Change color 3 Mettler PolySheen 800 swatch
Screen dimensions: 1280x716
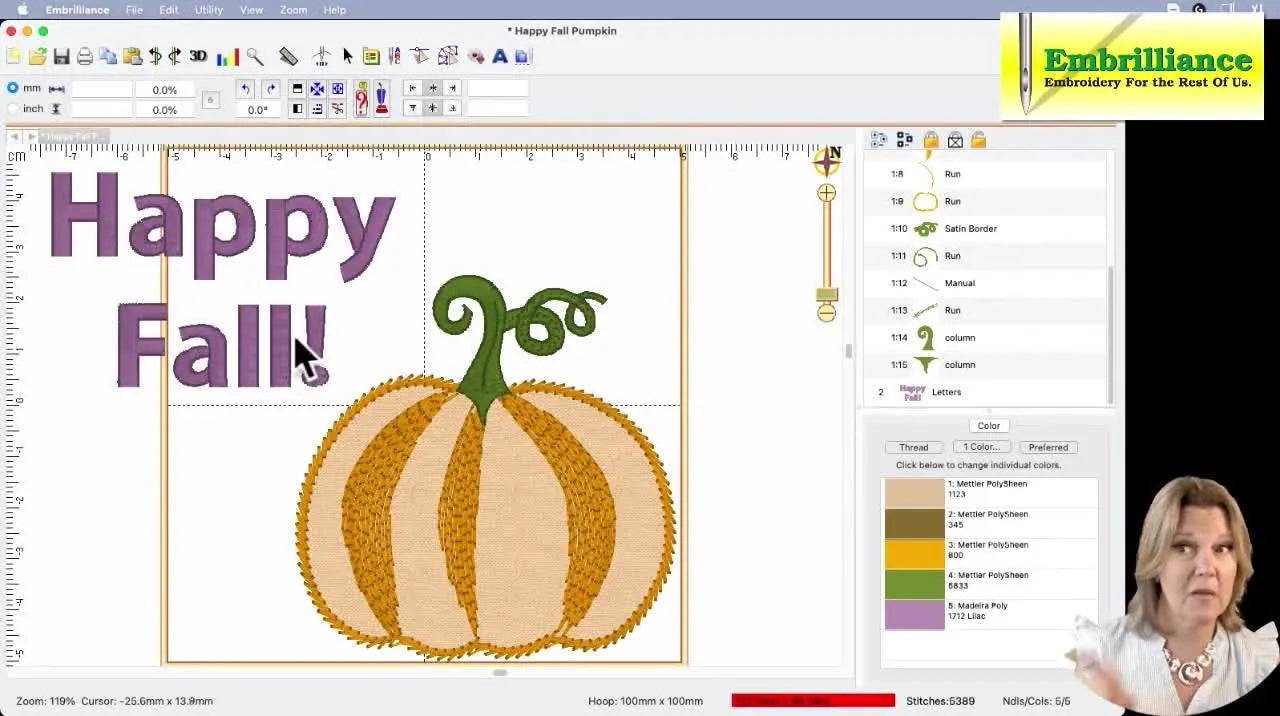914,554
